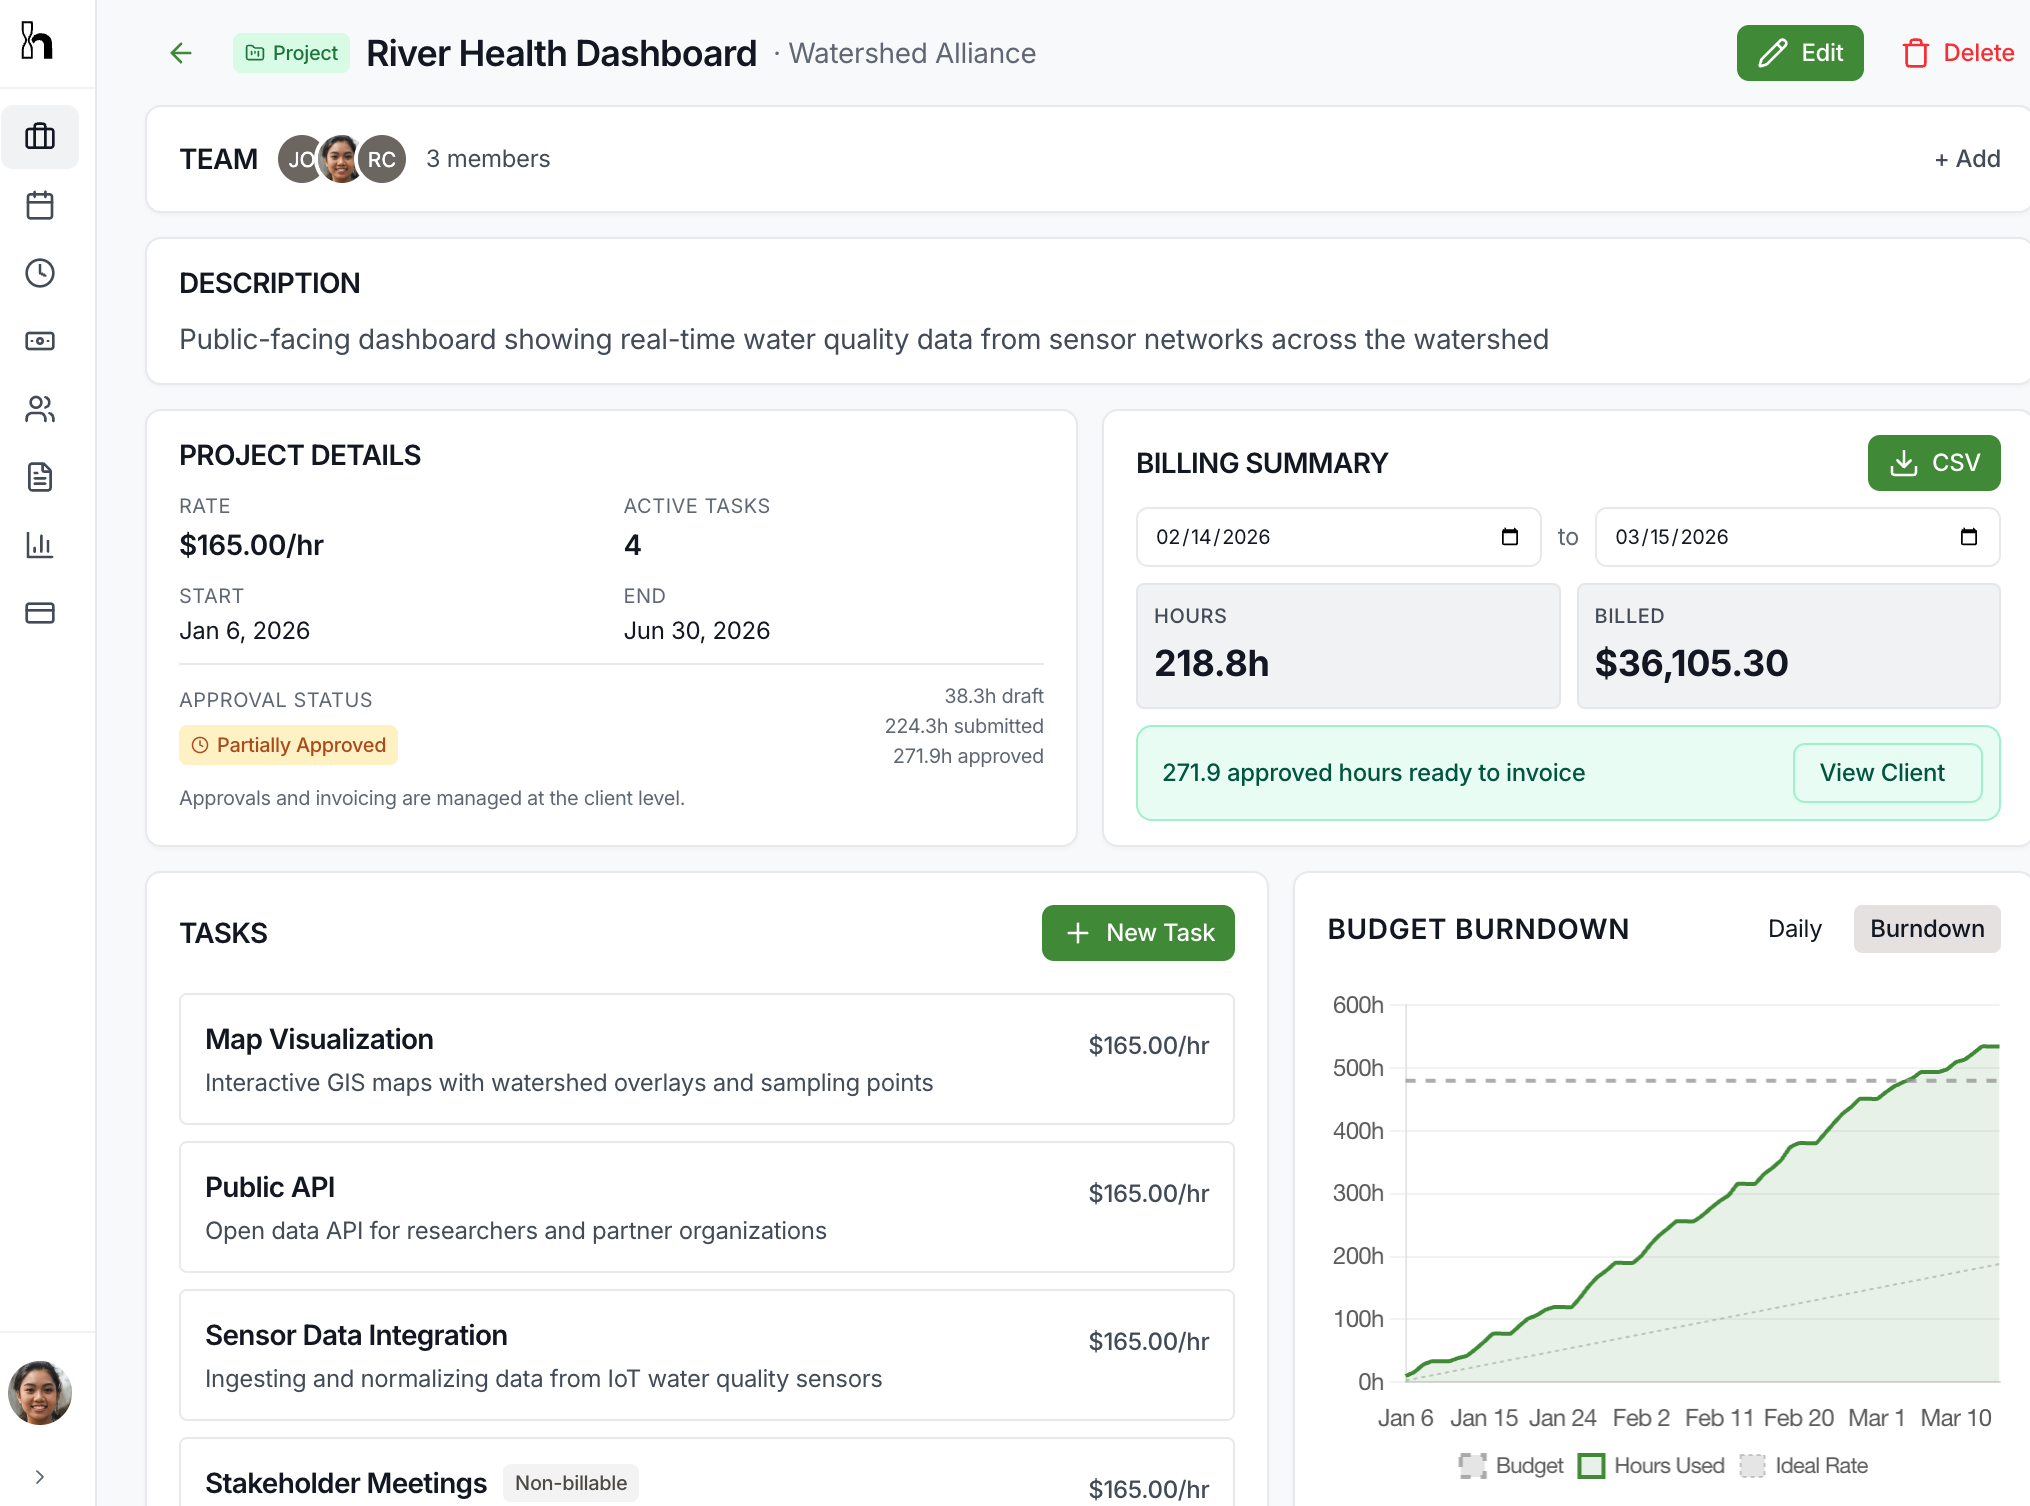Expand the sidebar with the chevron arrow
Image resolution: width=2030 pixels, height=1506 pixels.
(40, 1475)
